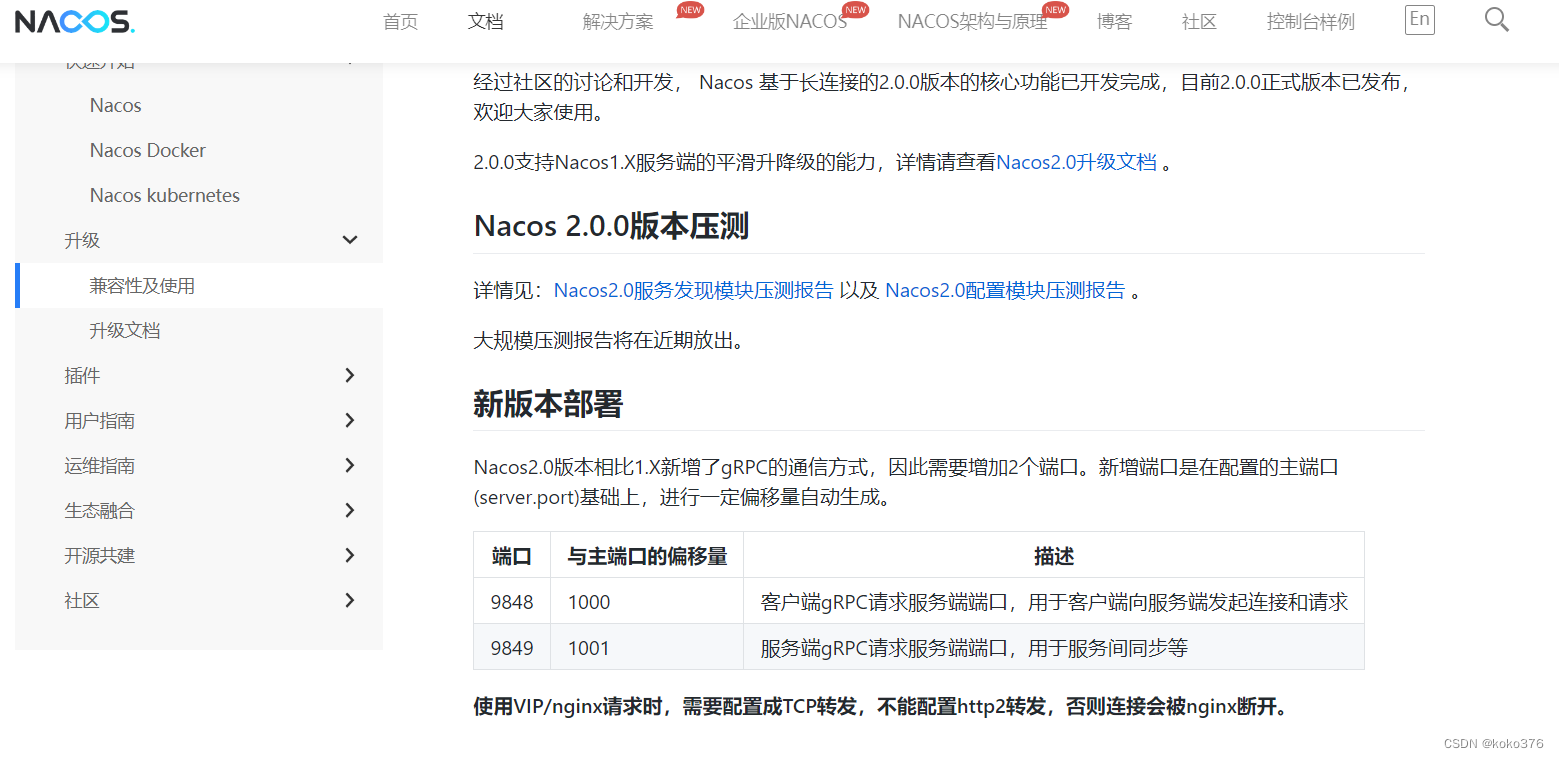Click the 9849 port cell
The width and height of the screenshot is (1559, 758).
coord(512,648)
